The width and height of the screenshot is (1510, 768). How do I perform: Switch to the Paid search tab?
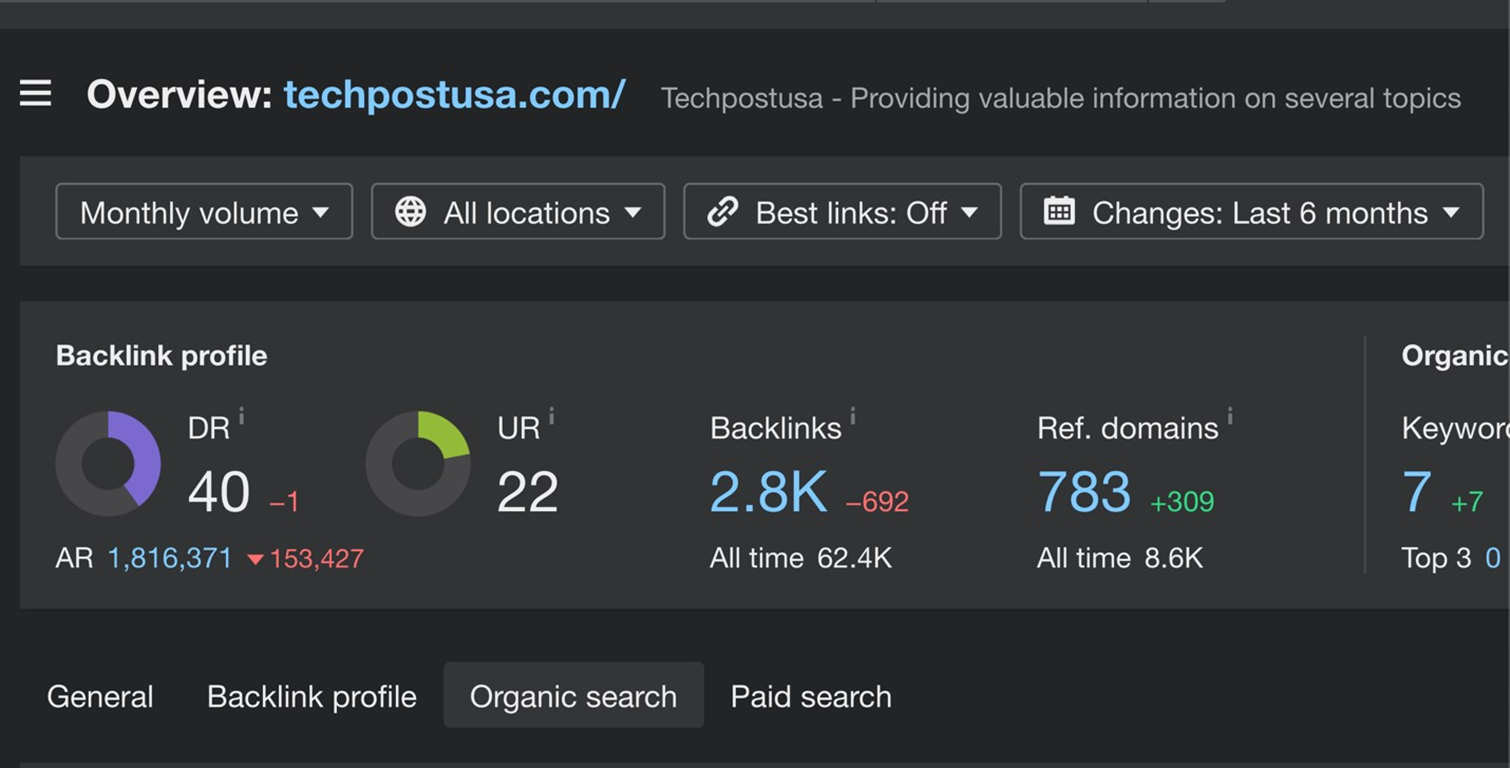(x=811, y=696)
